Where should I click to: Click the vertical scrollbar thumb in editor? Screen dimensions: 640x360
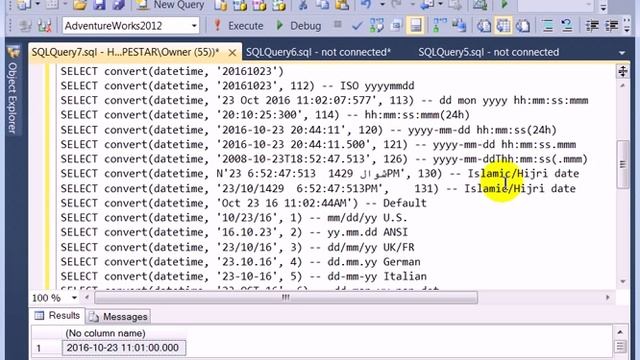pos(622,164)
